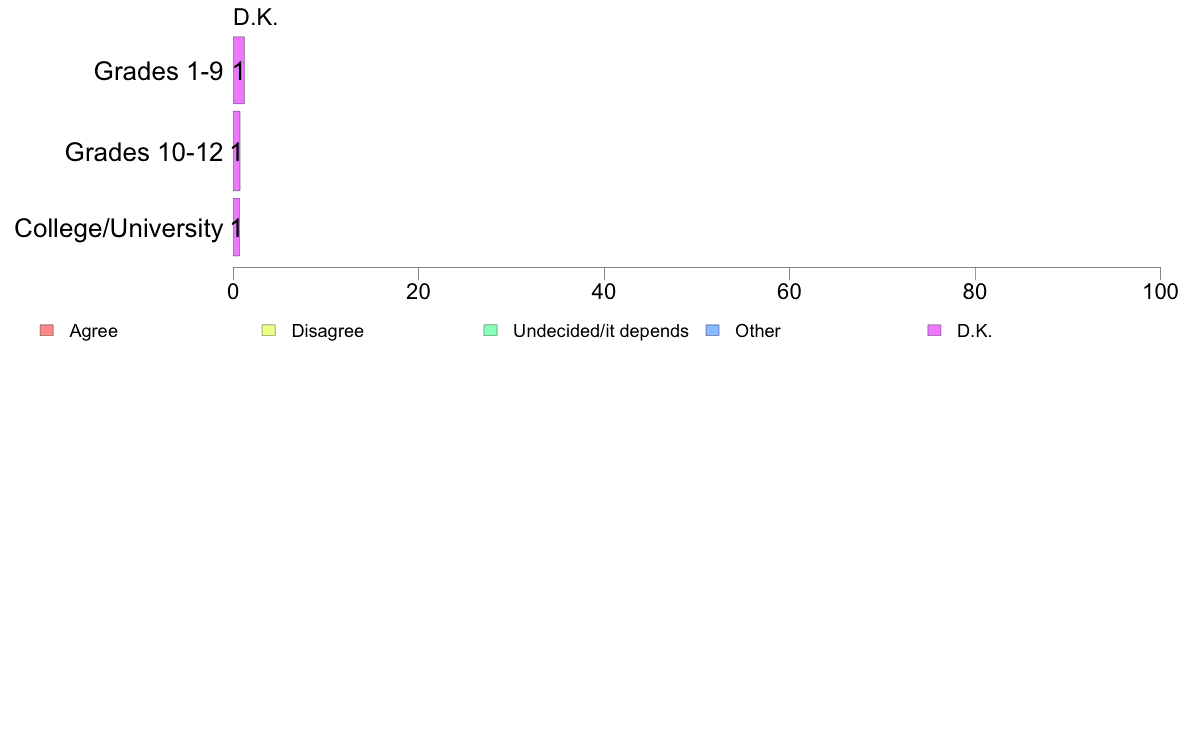This screenshot has width=1188, height=736.
Task: Click the College/University row label
Action: coord(119,228)
